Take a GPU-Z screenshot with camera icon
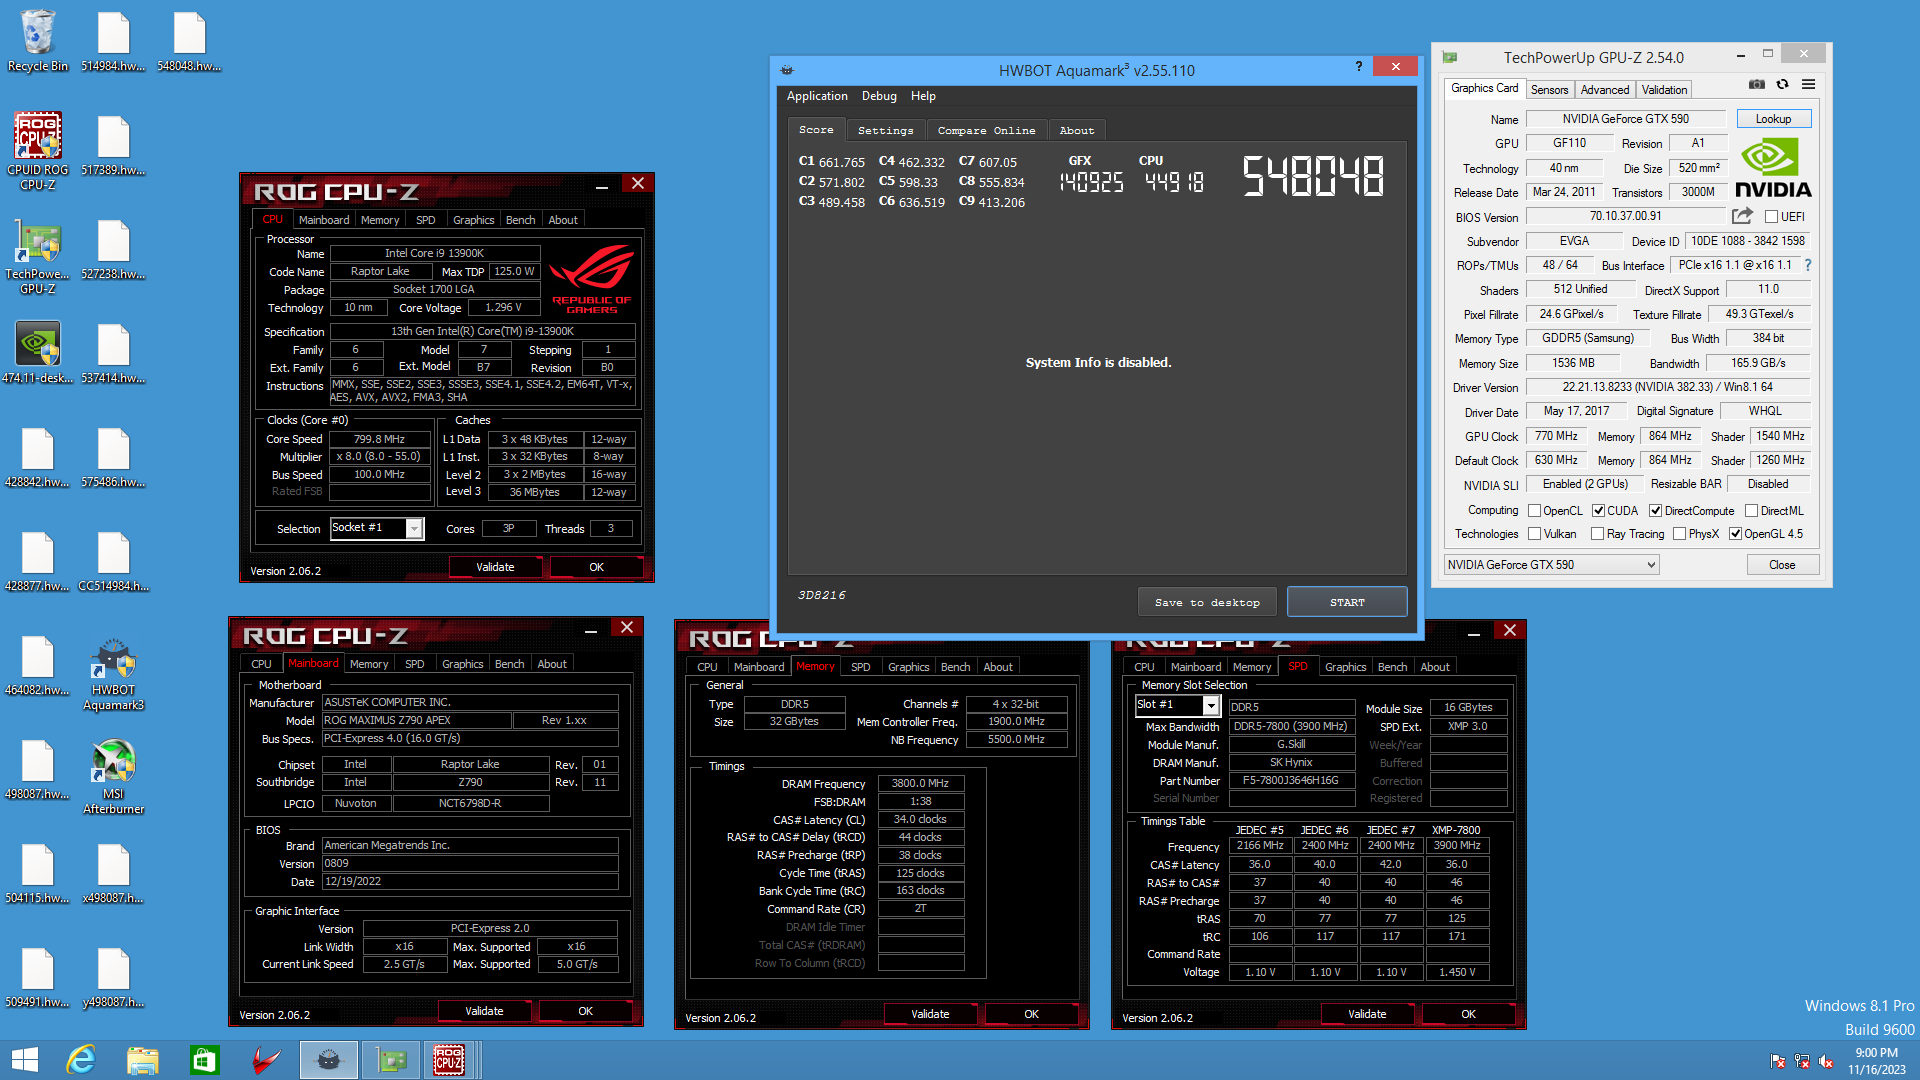This screenshot has width=1920, height=1080. [x=1757, y=84]
